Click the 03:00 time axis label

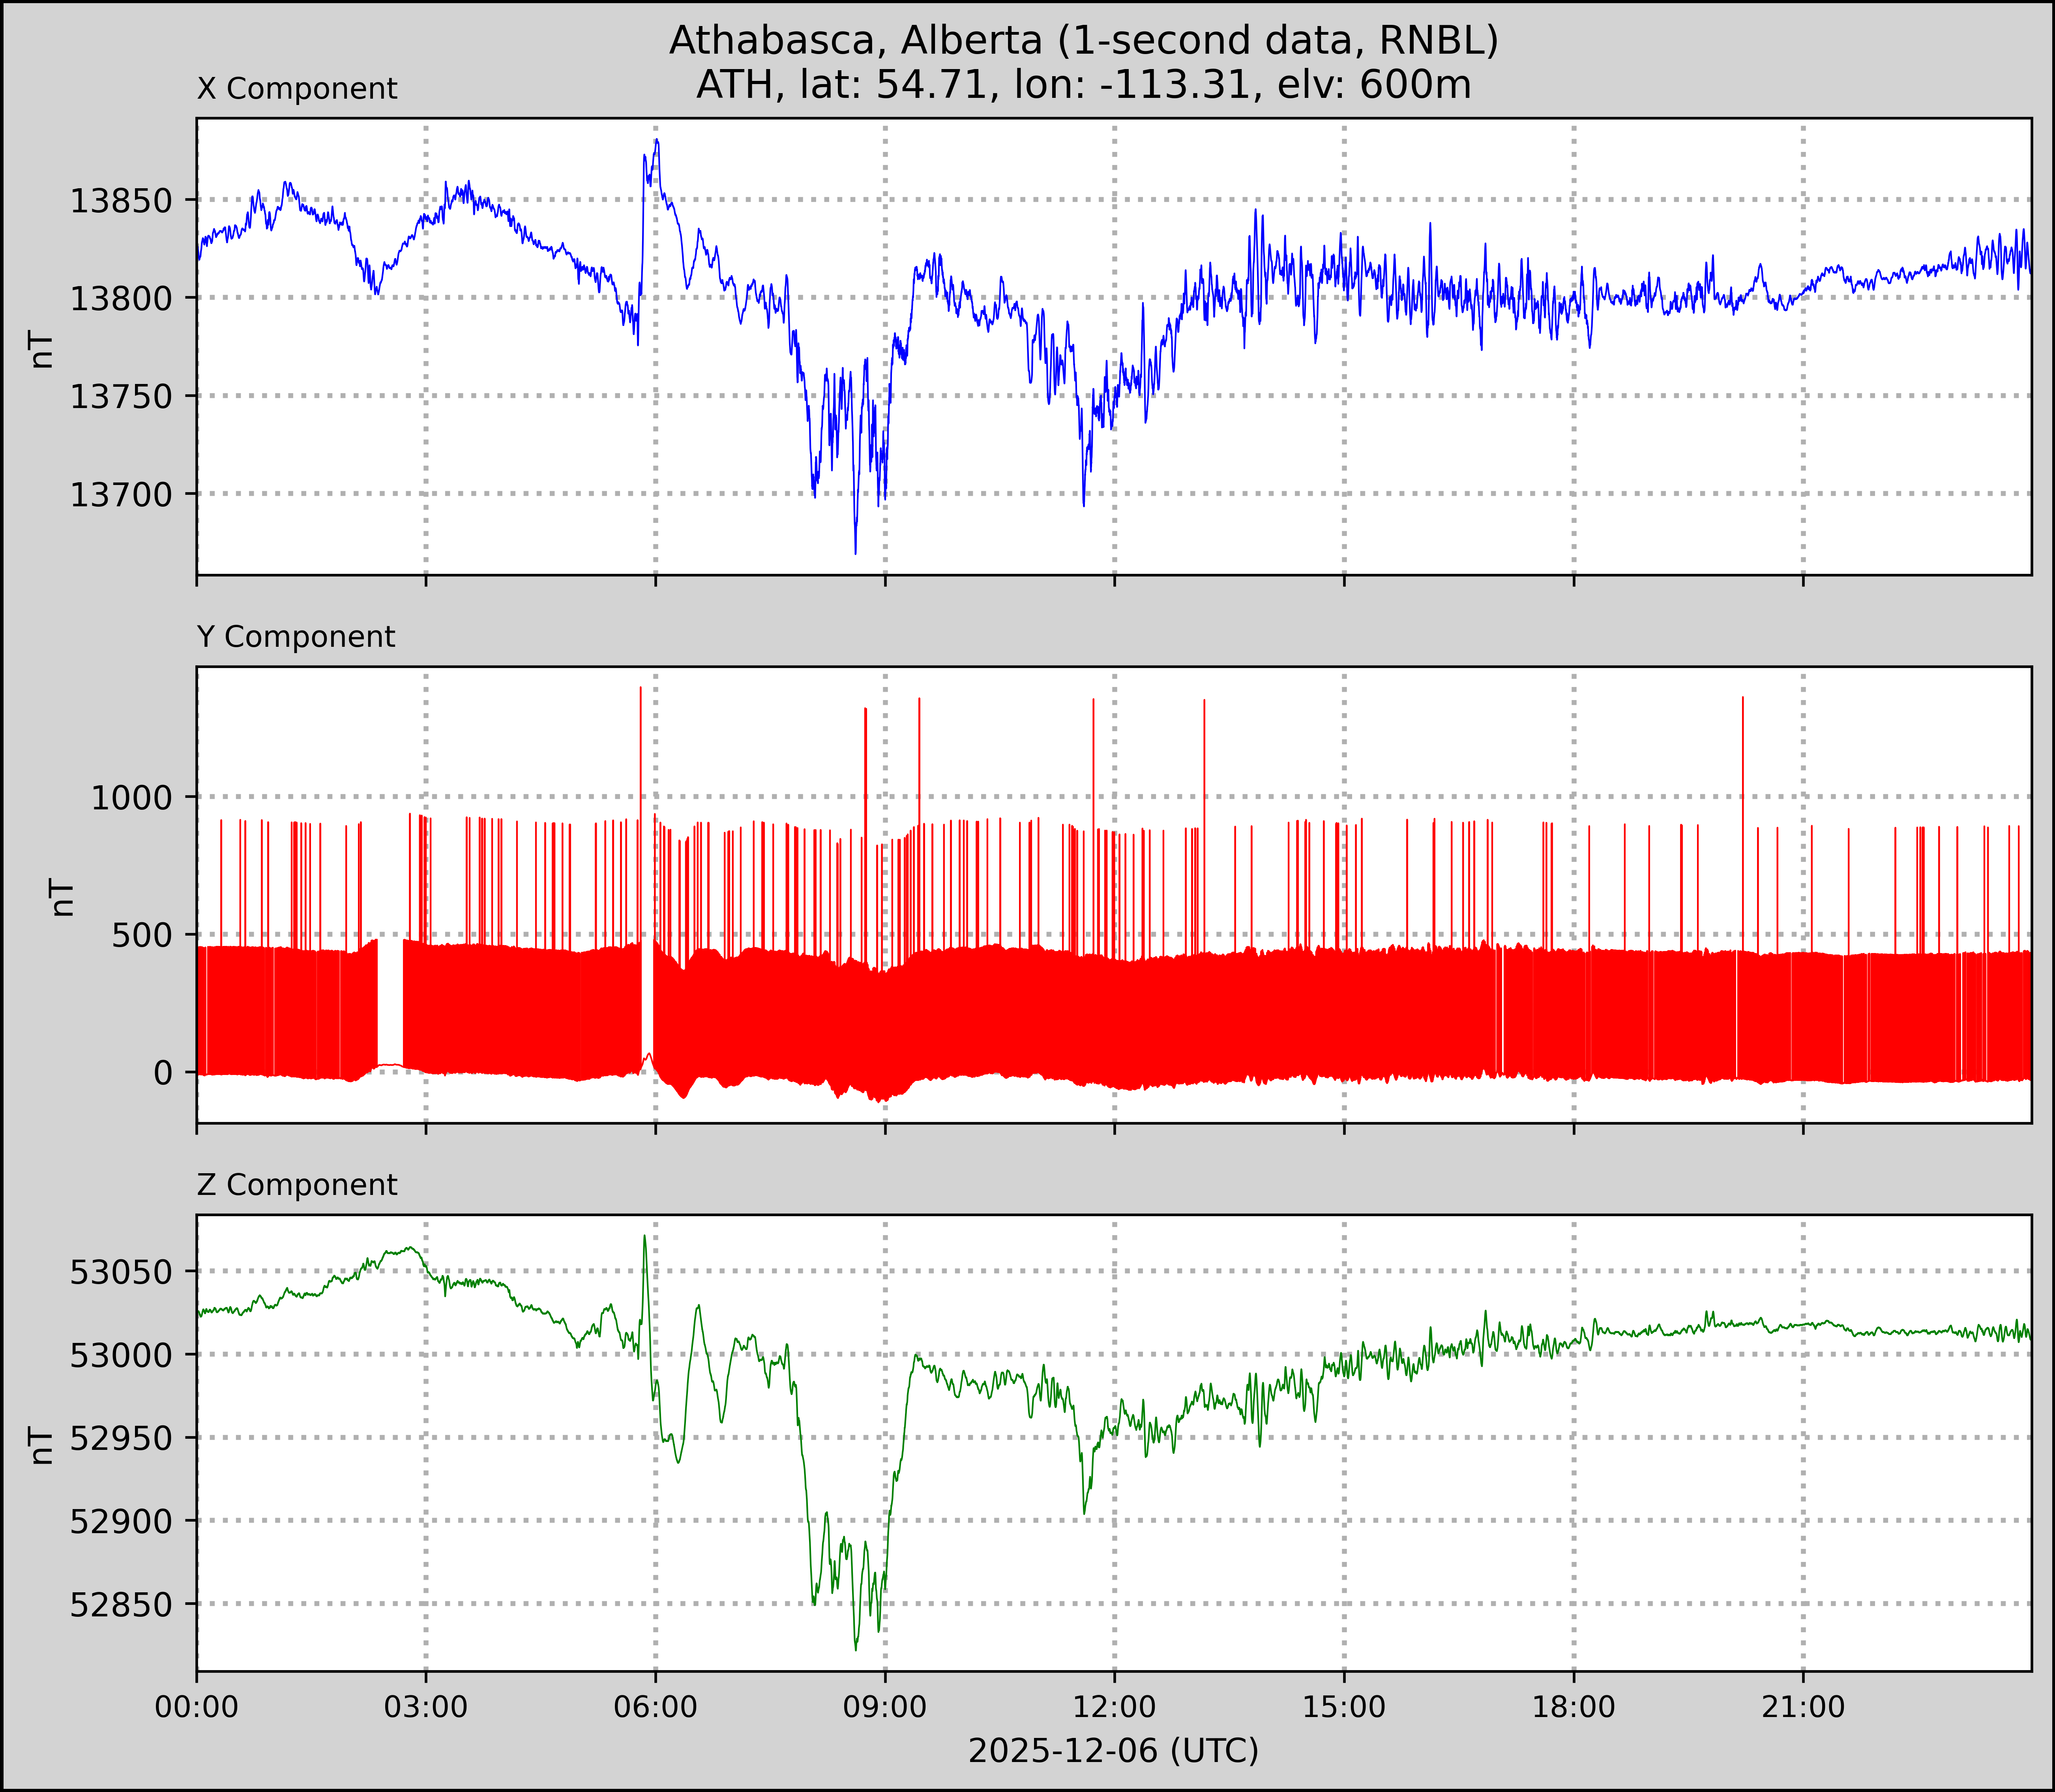click(x=426, y=1707)
